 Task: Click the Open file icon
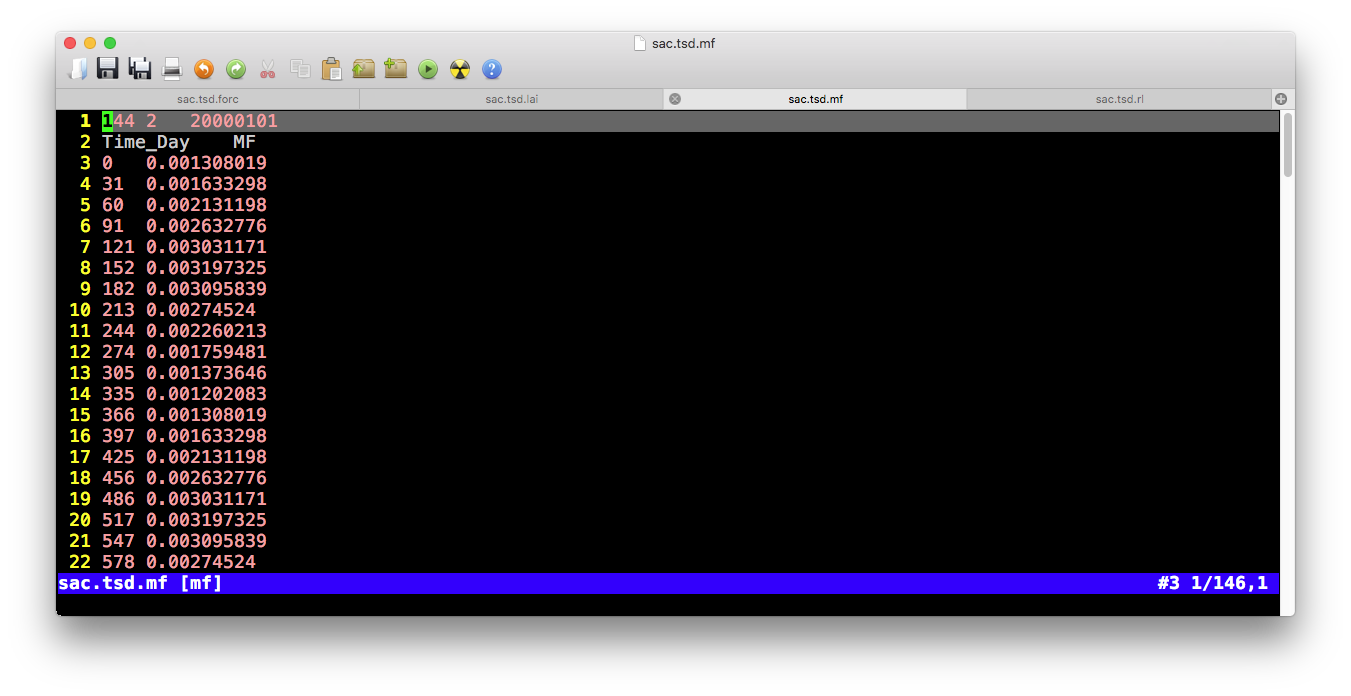[77, 69]
